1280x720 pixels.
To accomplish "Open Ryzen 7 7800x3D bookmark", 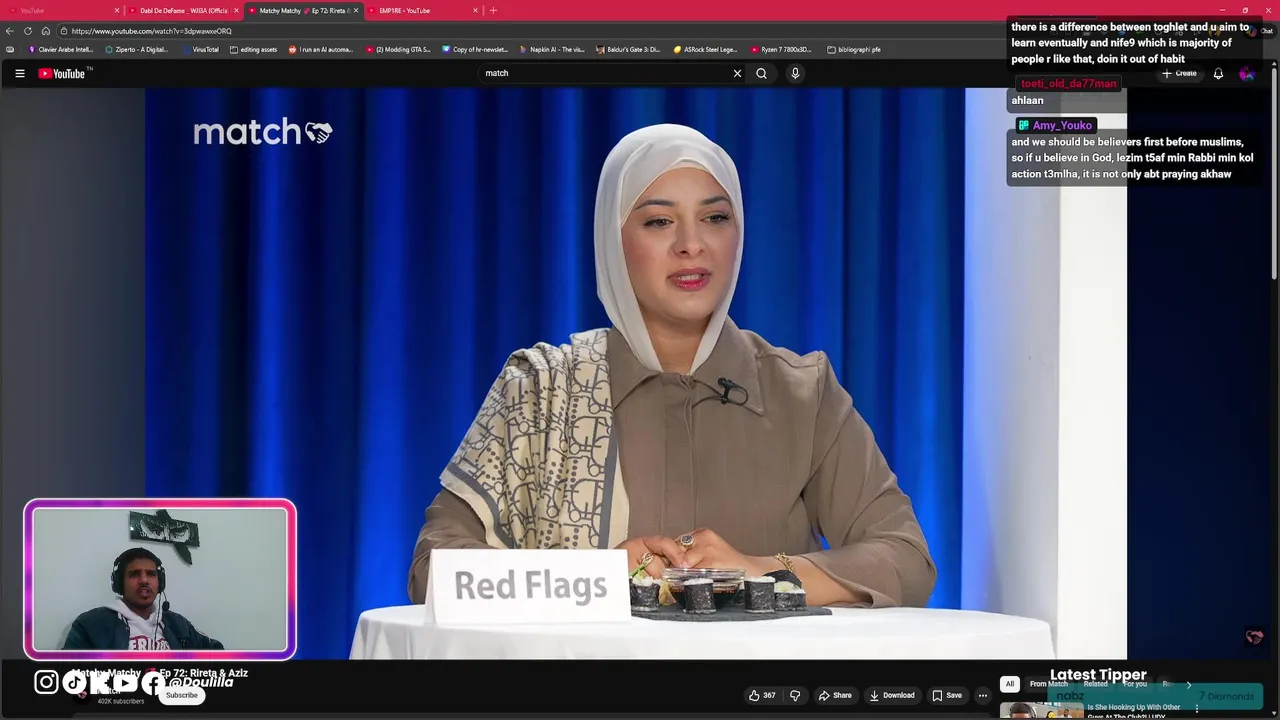I will (x=782, y=49).
